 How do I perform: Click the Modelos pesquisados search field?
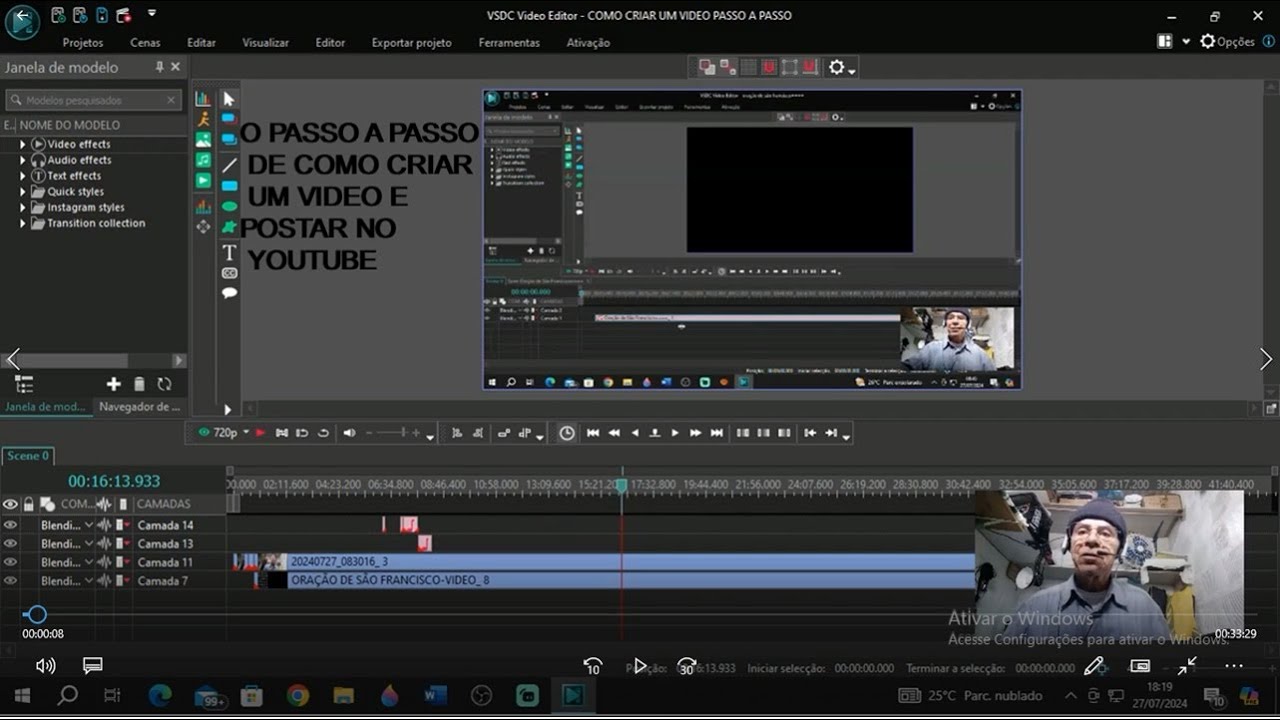click(x=93, y=100)
